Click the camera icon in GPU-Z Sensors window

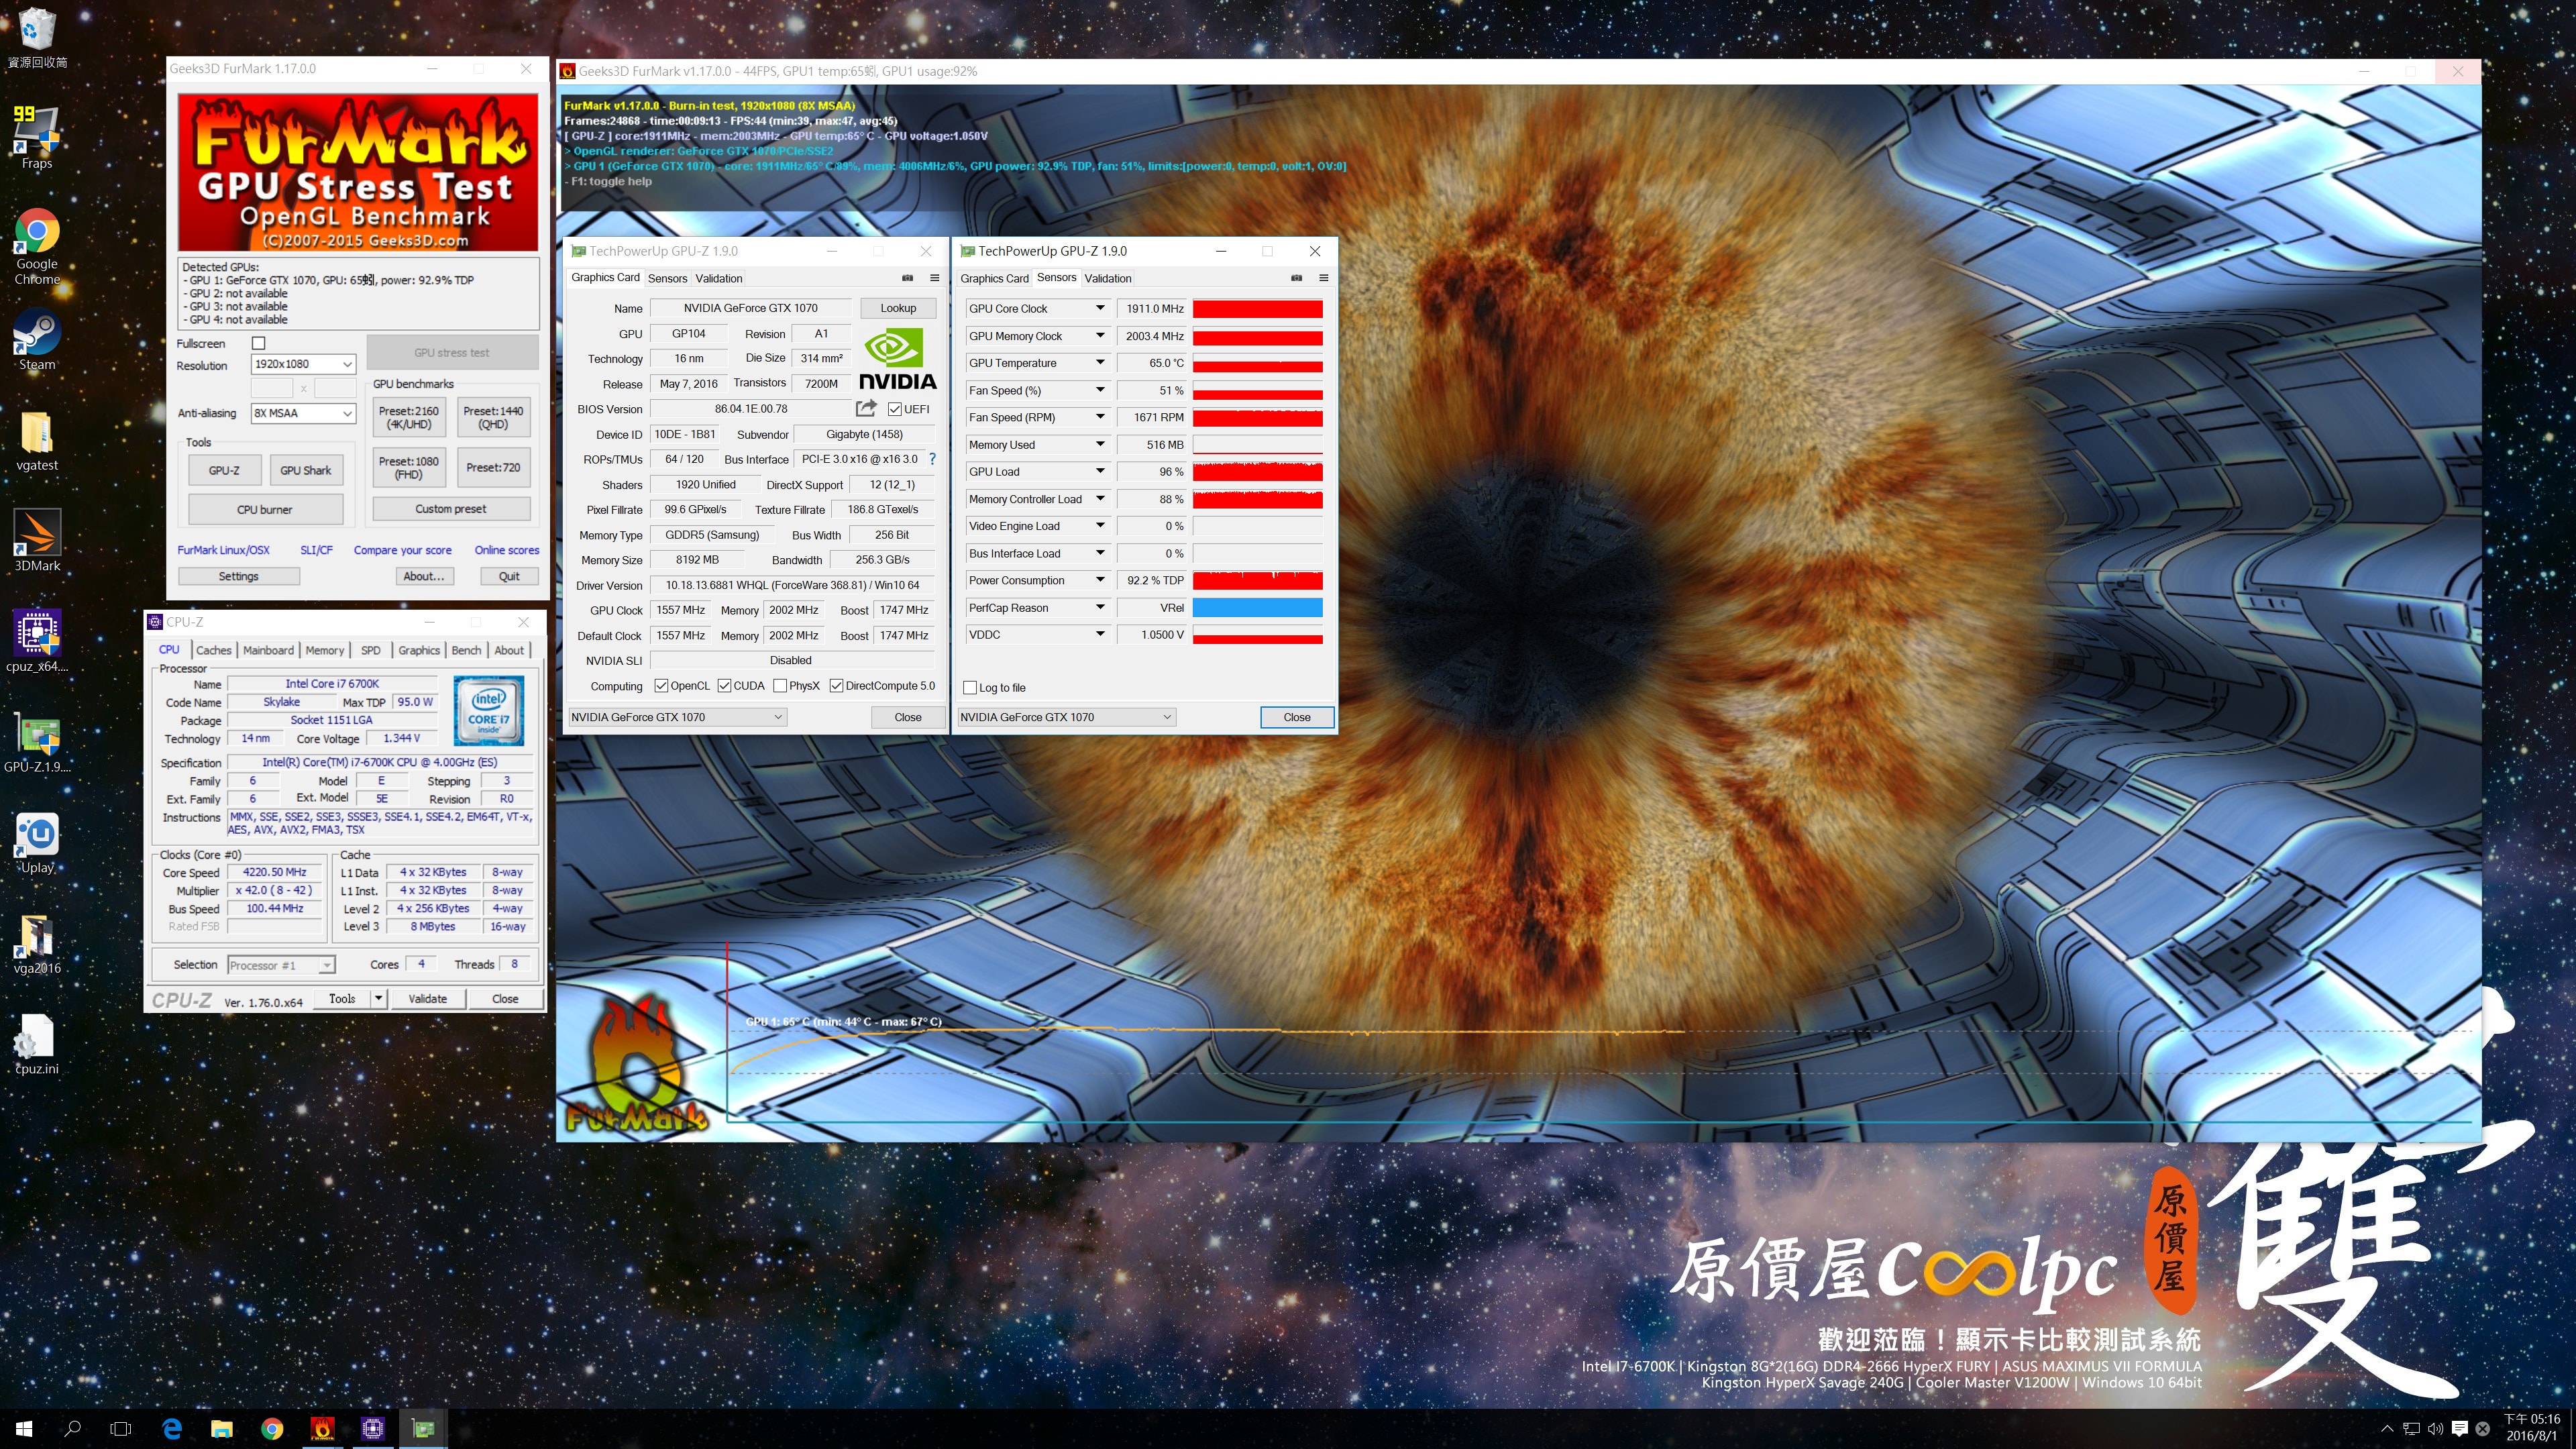click(x=1296, y=278)
